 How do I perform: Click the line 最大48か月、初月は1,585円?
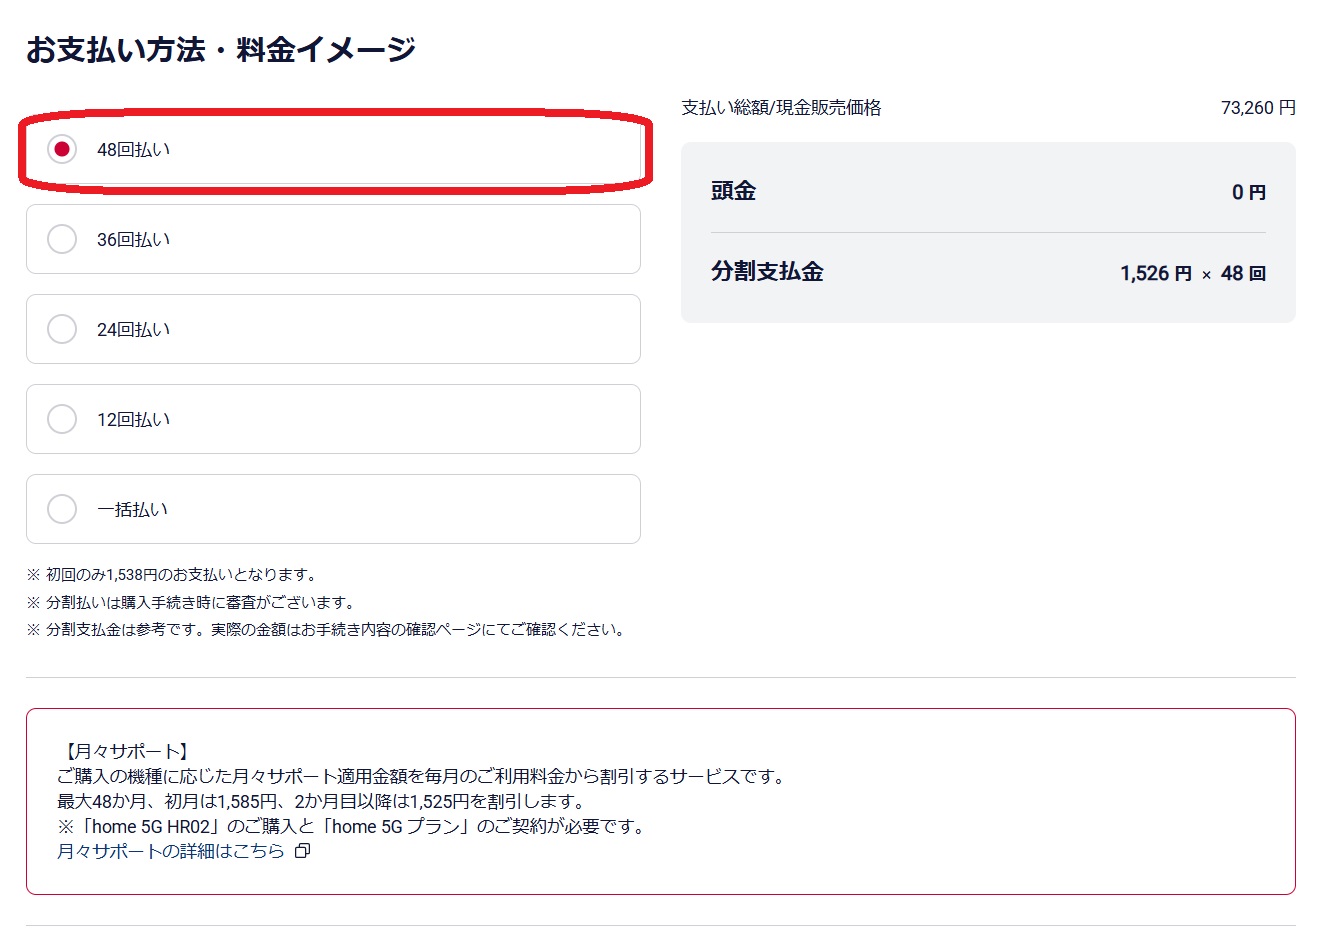click(323, 801)
